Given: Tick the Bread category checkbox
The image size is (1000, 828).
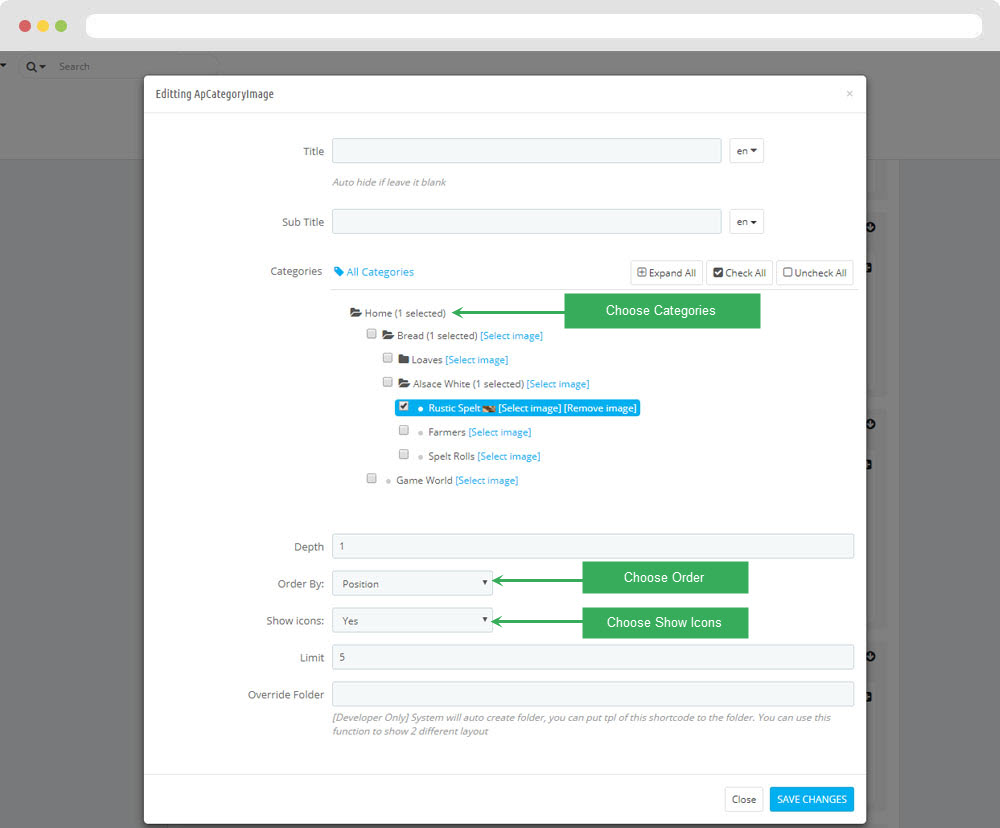Looking at the screenshot, I should [371, 334].
